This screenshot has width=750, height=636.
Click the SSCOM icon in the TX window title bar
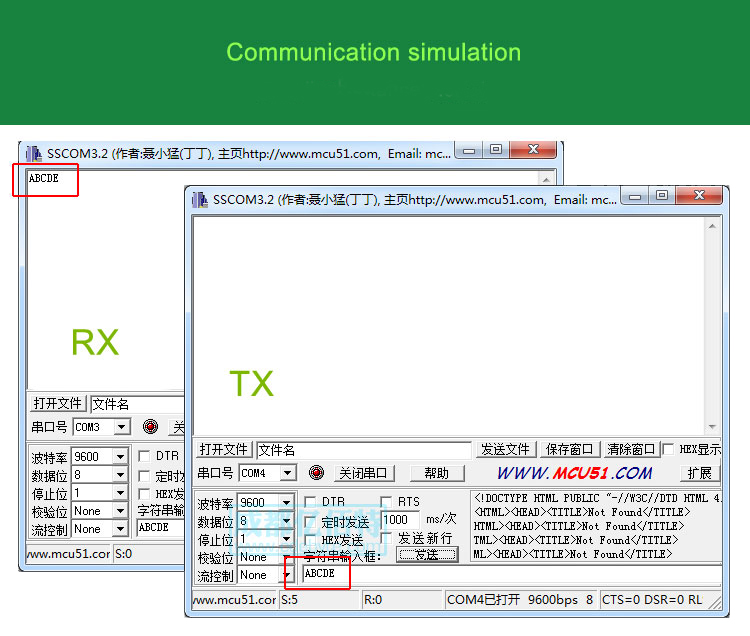click(199, 200)
